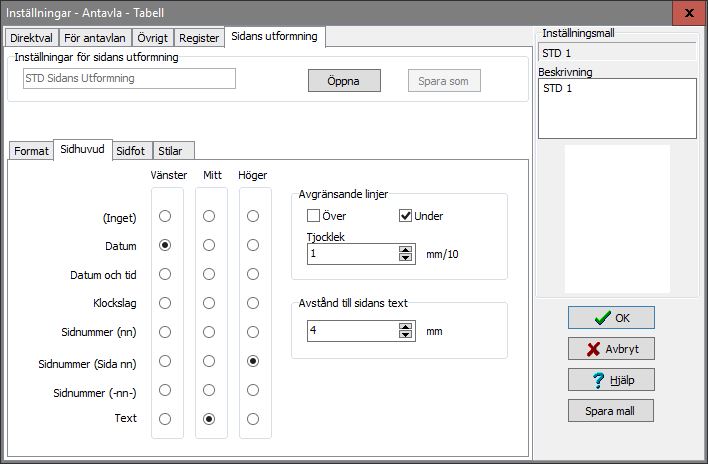Choose Sidnummer (-nn-) for Höger

pyautogui.click(x=253, y=390)
